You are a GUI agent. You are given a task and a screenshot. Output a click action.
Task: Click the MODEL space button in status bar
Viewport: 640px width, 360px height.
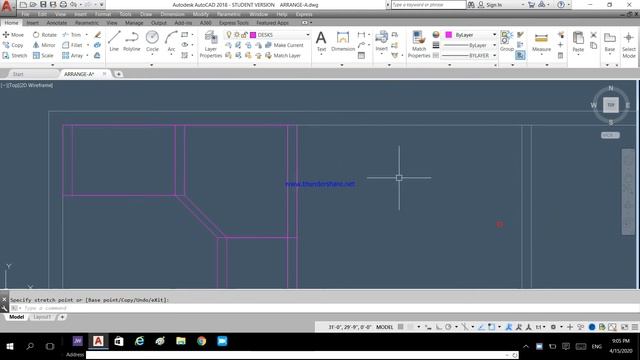(384, 327)
